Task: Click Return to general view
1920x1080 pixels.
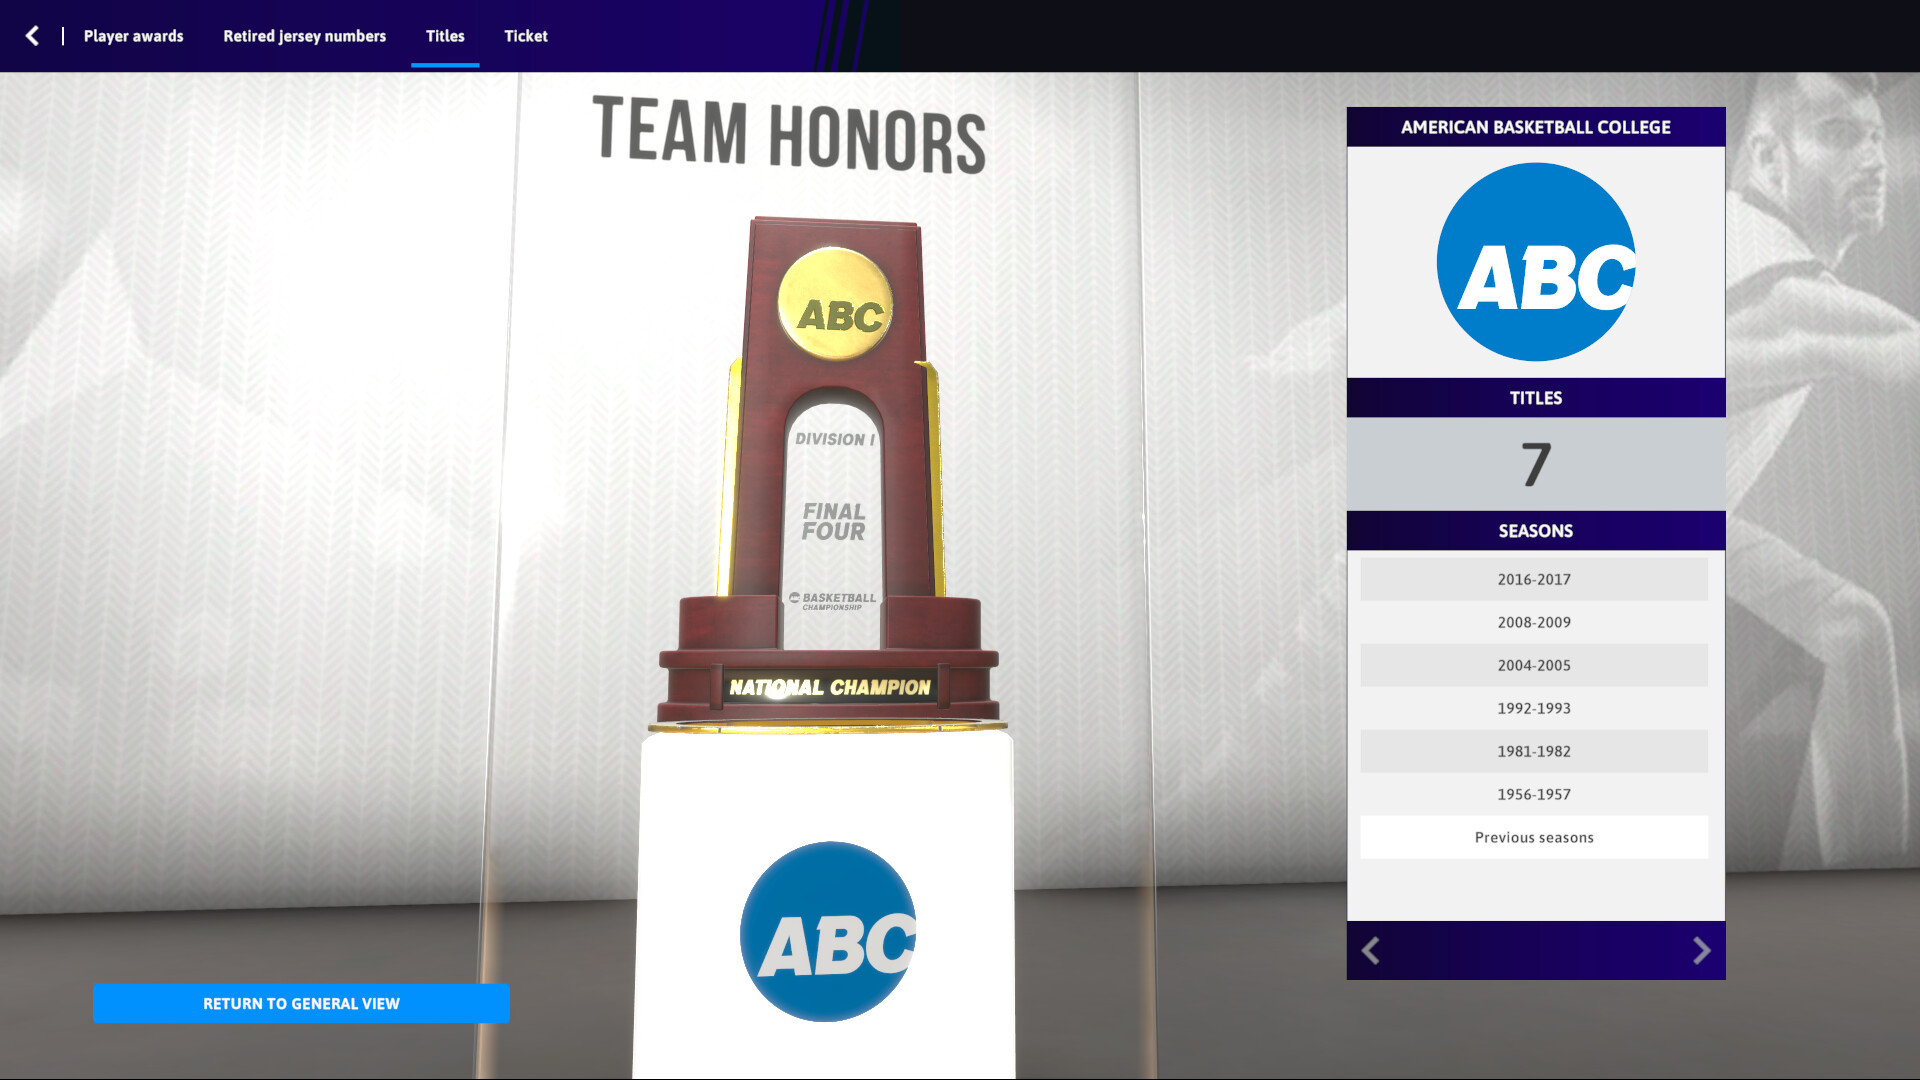Action: (301, 1003)
